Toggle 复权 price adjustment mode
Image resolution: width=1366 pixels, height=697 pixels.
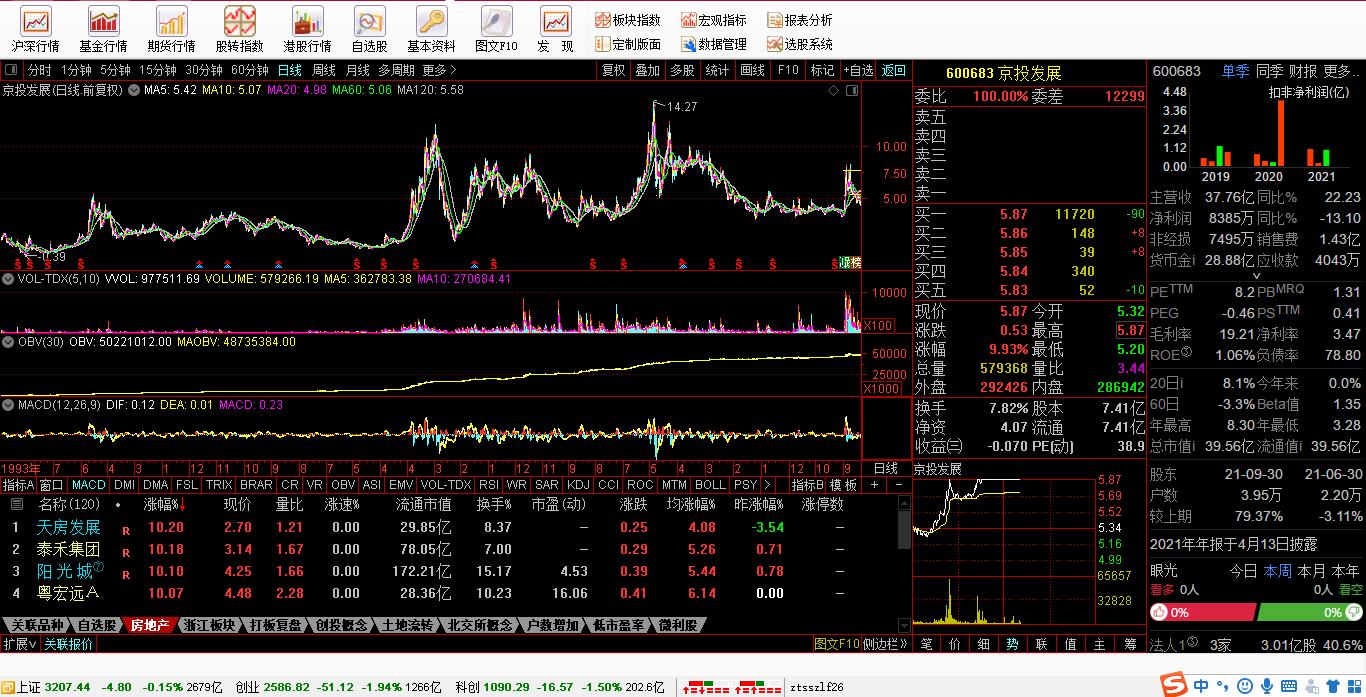[x=612, y=70]
